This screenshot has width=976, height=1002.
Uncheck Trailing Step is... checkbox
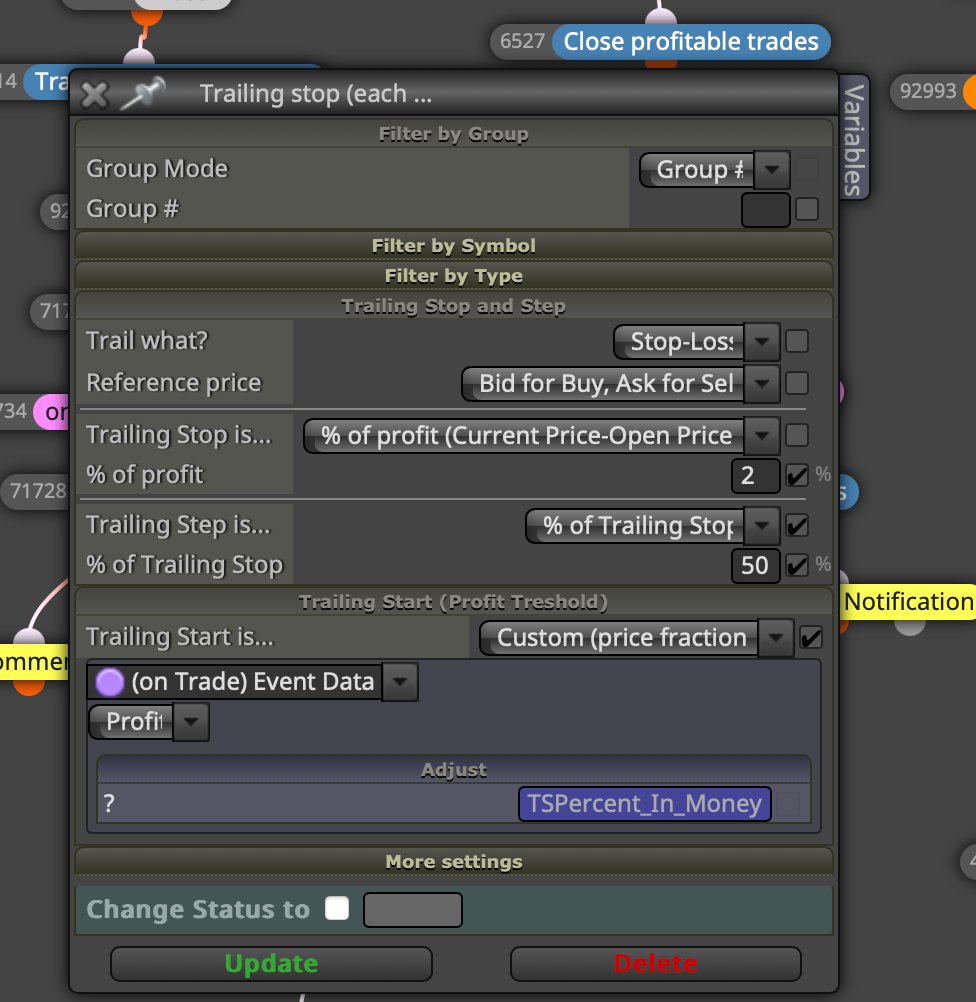click(797, 525)
